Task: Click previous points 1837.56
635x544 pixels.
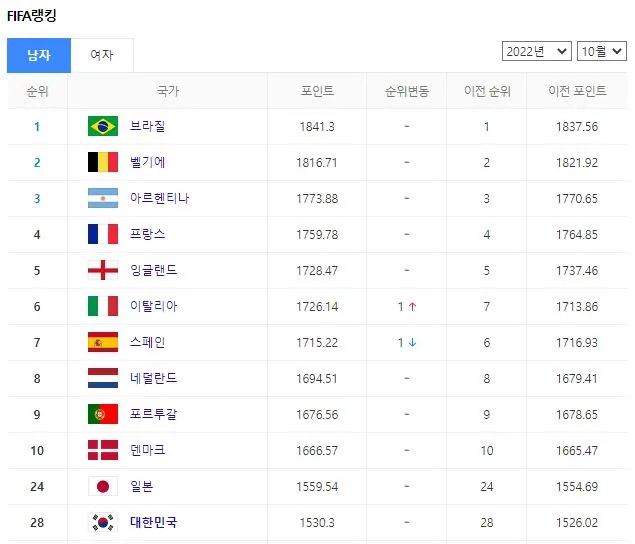Action: click(x=577, y=127)
